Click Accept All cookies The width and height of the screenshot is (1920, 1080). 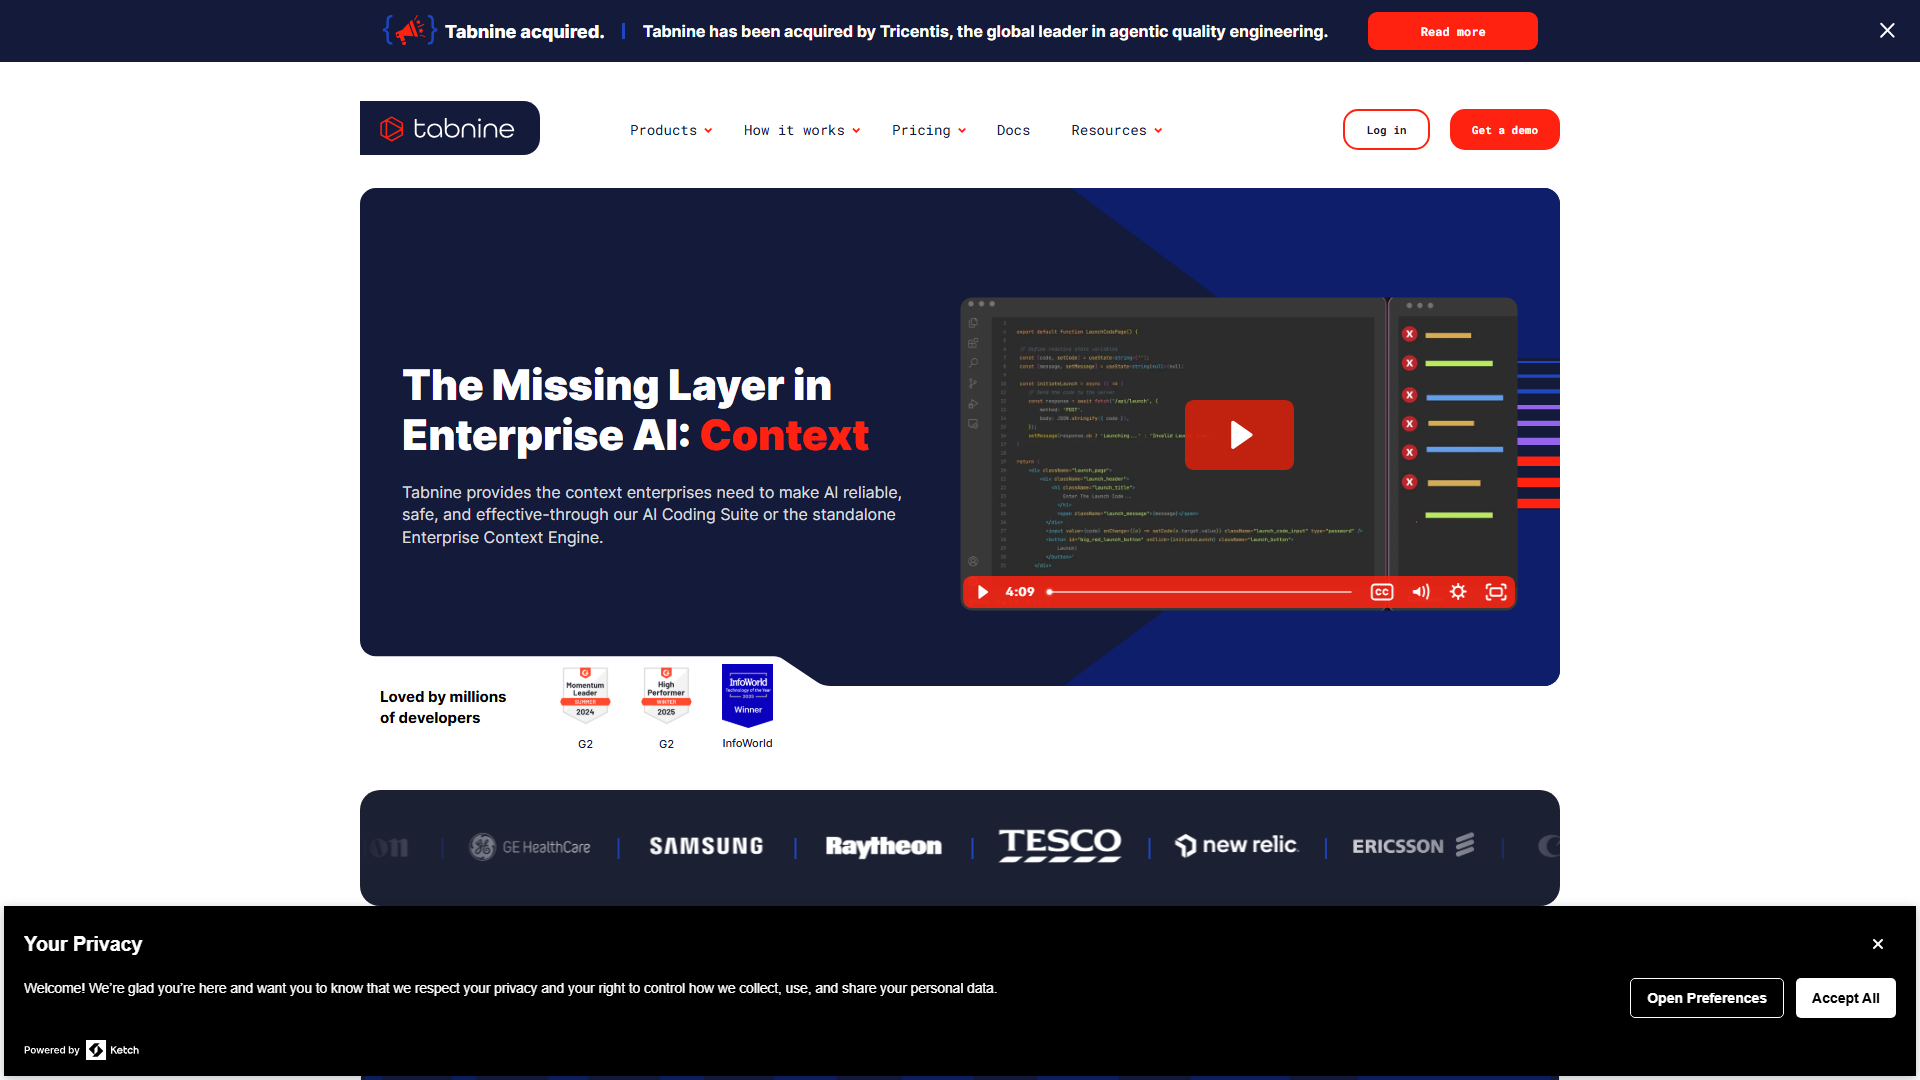[x=1845, y=998]
